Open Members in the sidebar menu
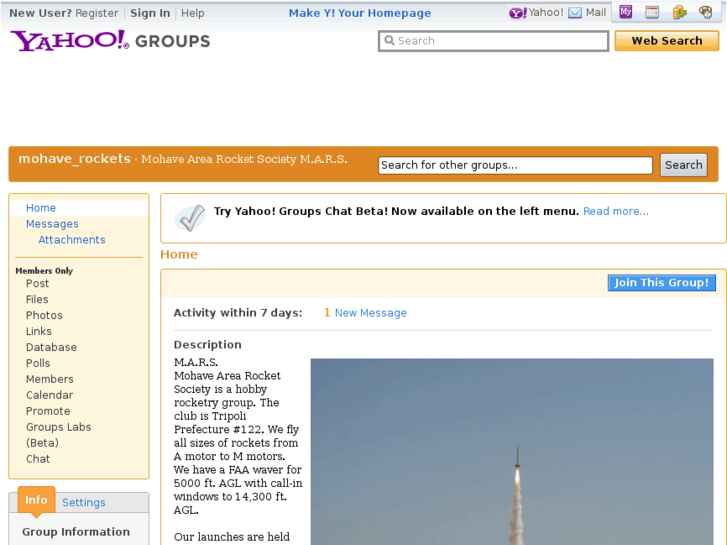 tap(50, 379)
